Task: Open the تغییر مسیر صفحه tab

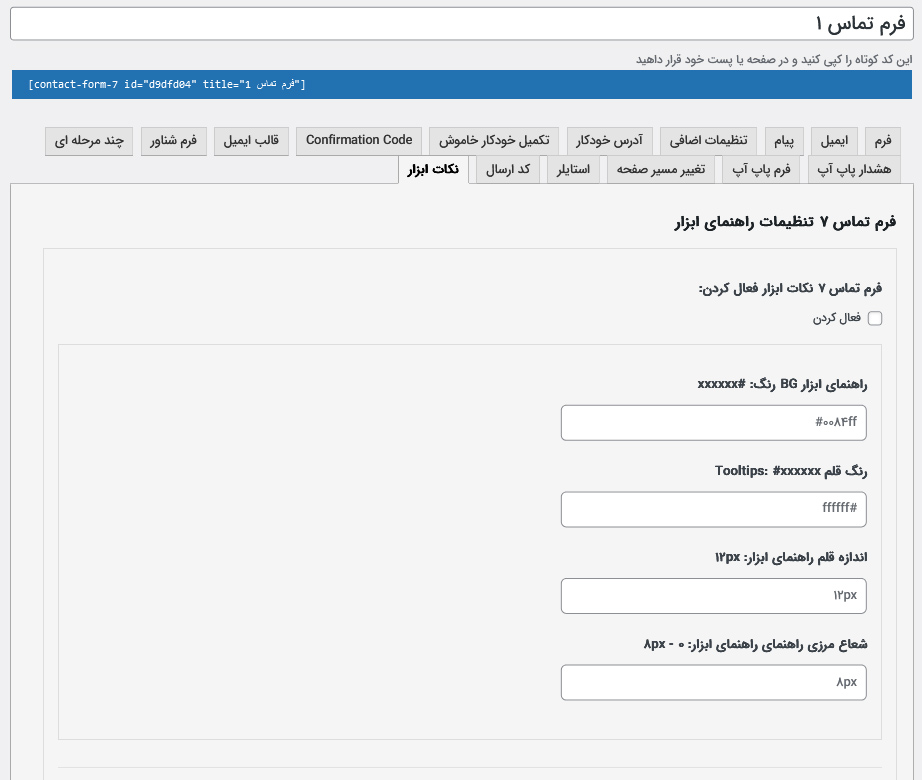Action: coord(661,170)
